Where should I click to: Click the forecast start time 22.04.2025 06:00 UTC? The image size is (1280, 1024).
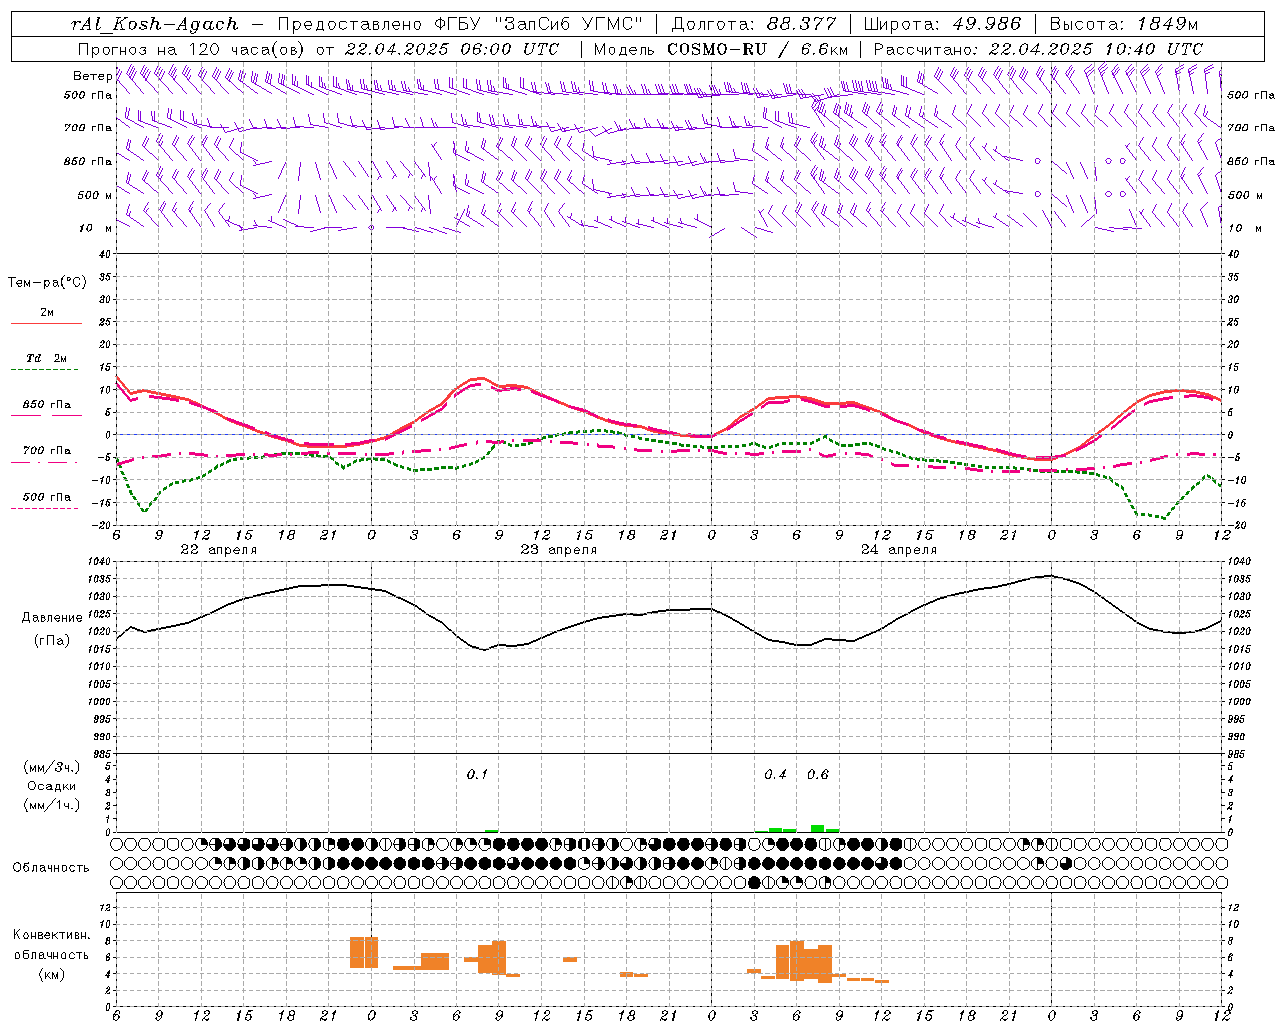(x=451, y=49)
